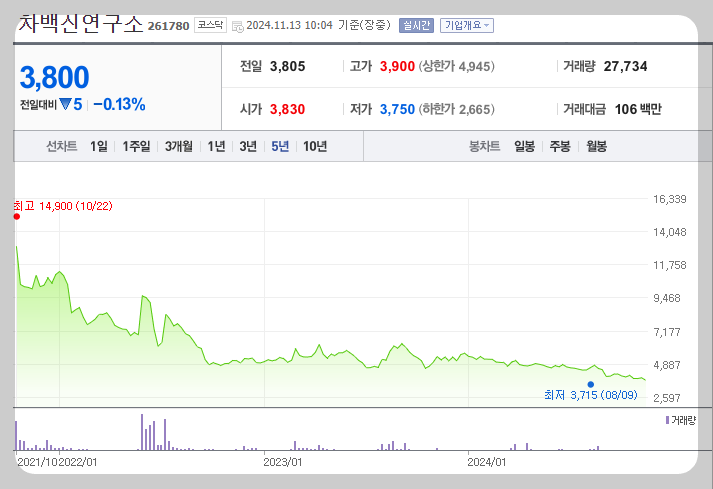Screen dimensions: 713x489
Task: Click the 차백신연구소 company name
Action: [x=80, y=24]
